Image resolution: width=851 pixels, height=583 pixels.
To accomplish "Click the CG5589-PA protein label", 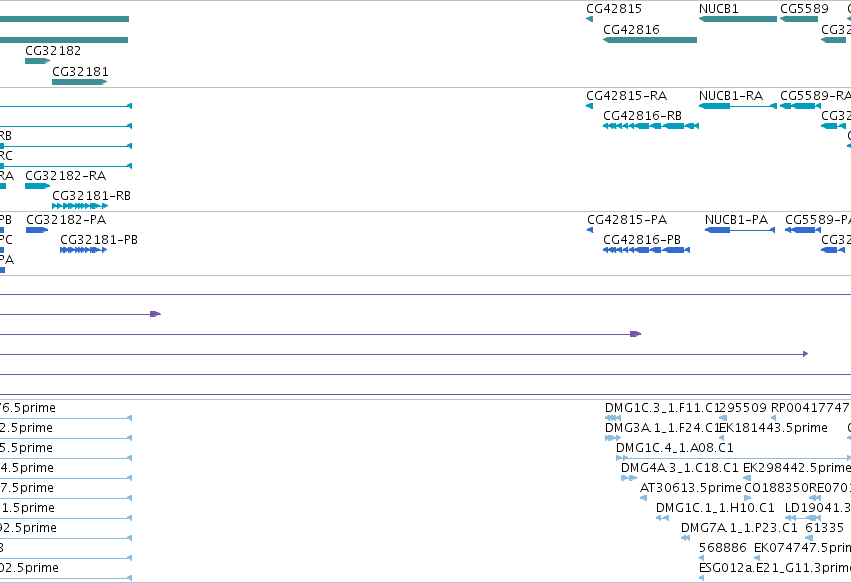I will [818, 219].
